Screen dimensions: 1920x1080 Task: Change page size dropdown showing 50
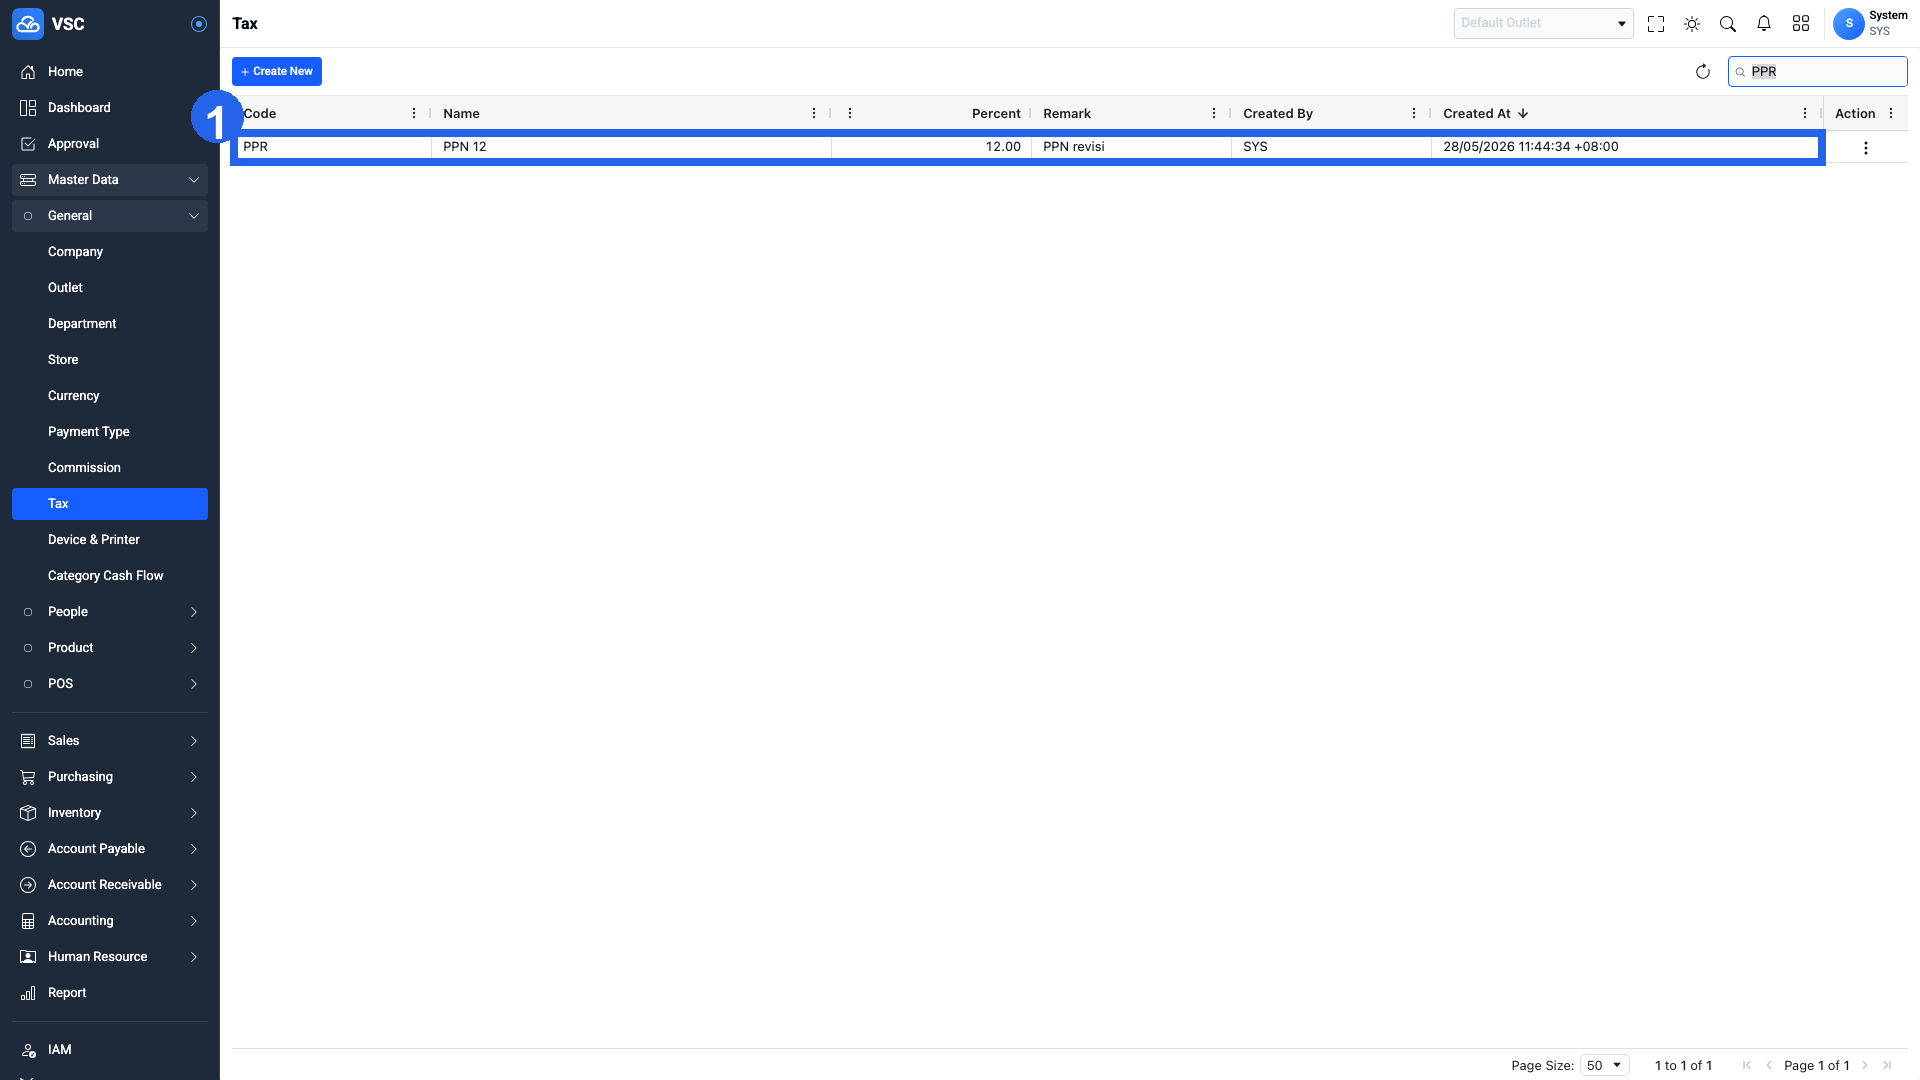point(1605,1066)
